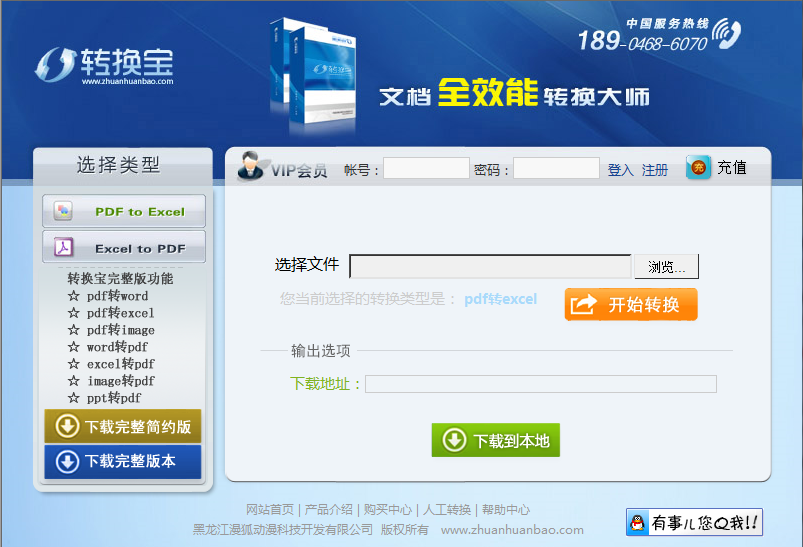The height and width of the screenshot is (547, 803).
Task: Click the pdf转excel current type text
Action: point(500,299)
